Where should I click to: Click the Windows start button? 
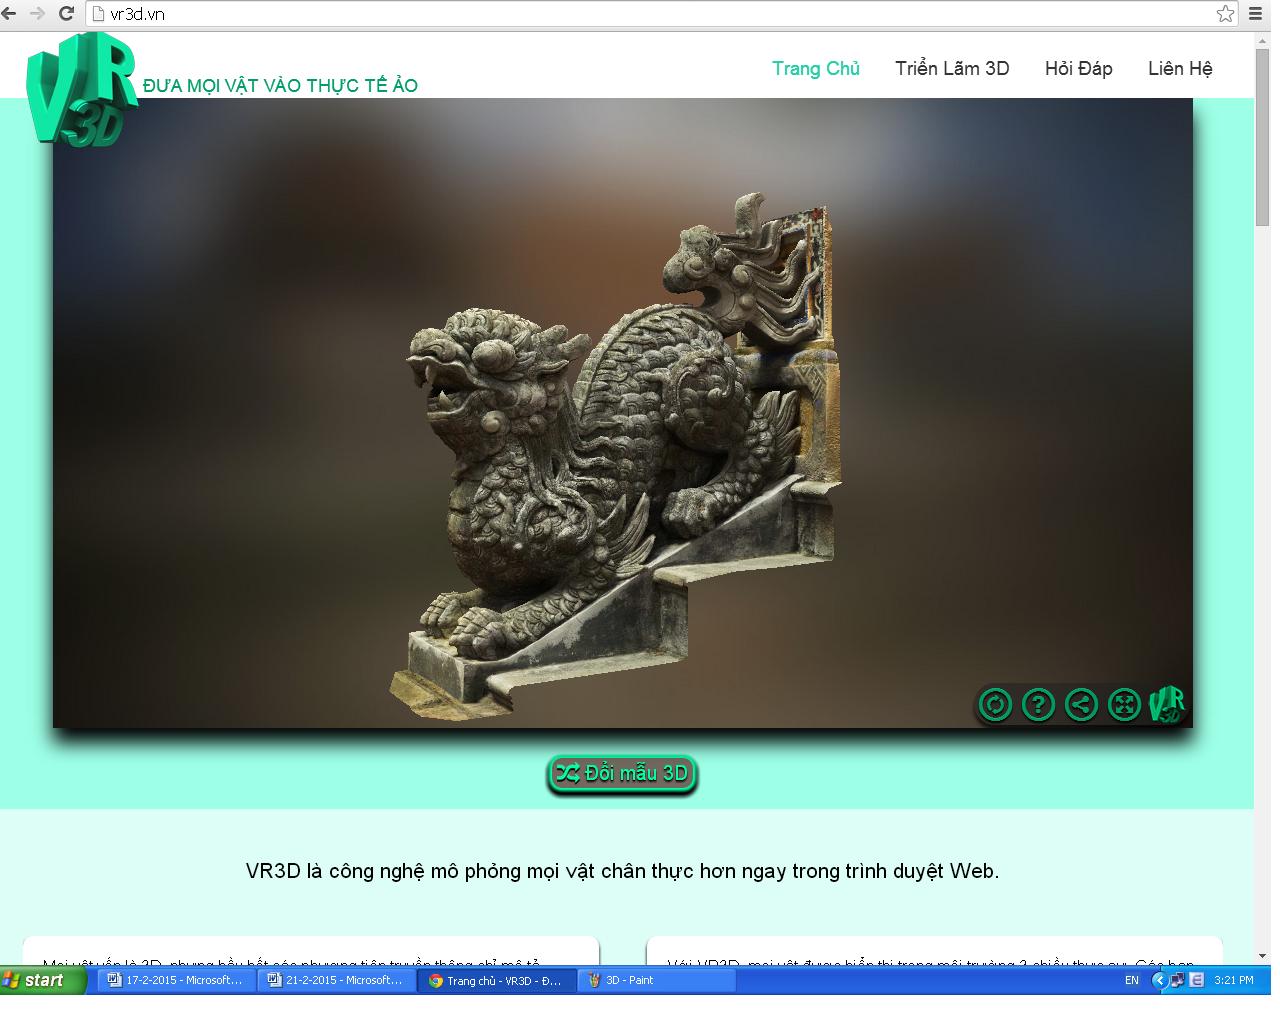click(x=36, y=980)
